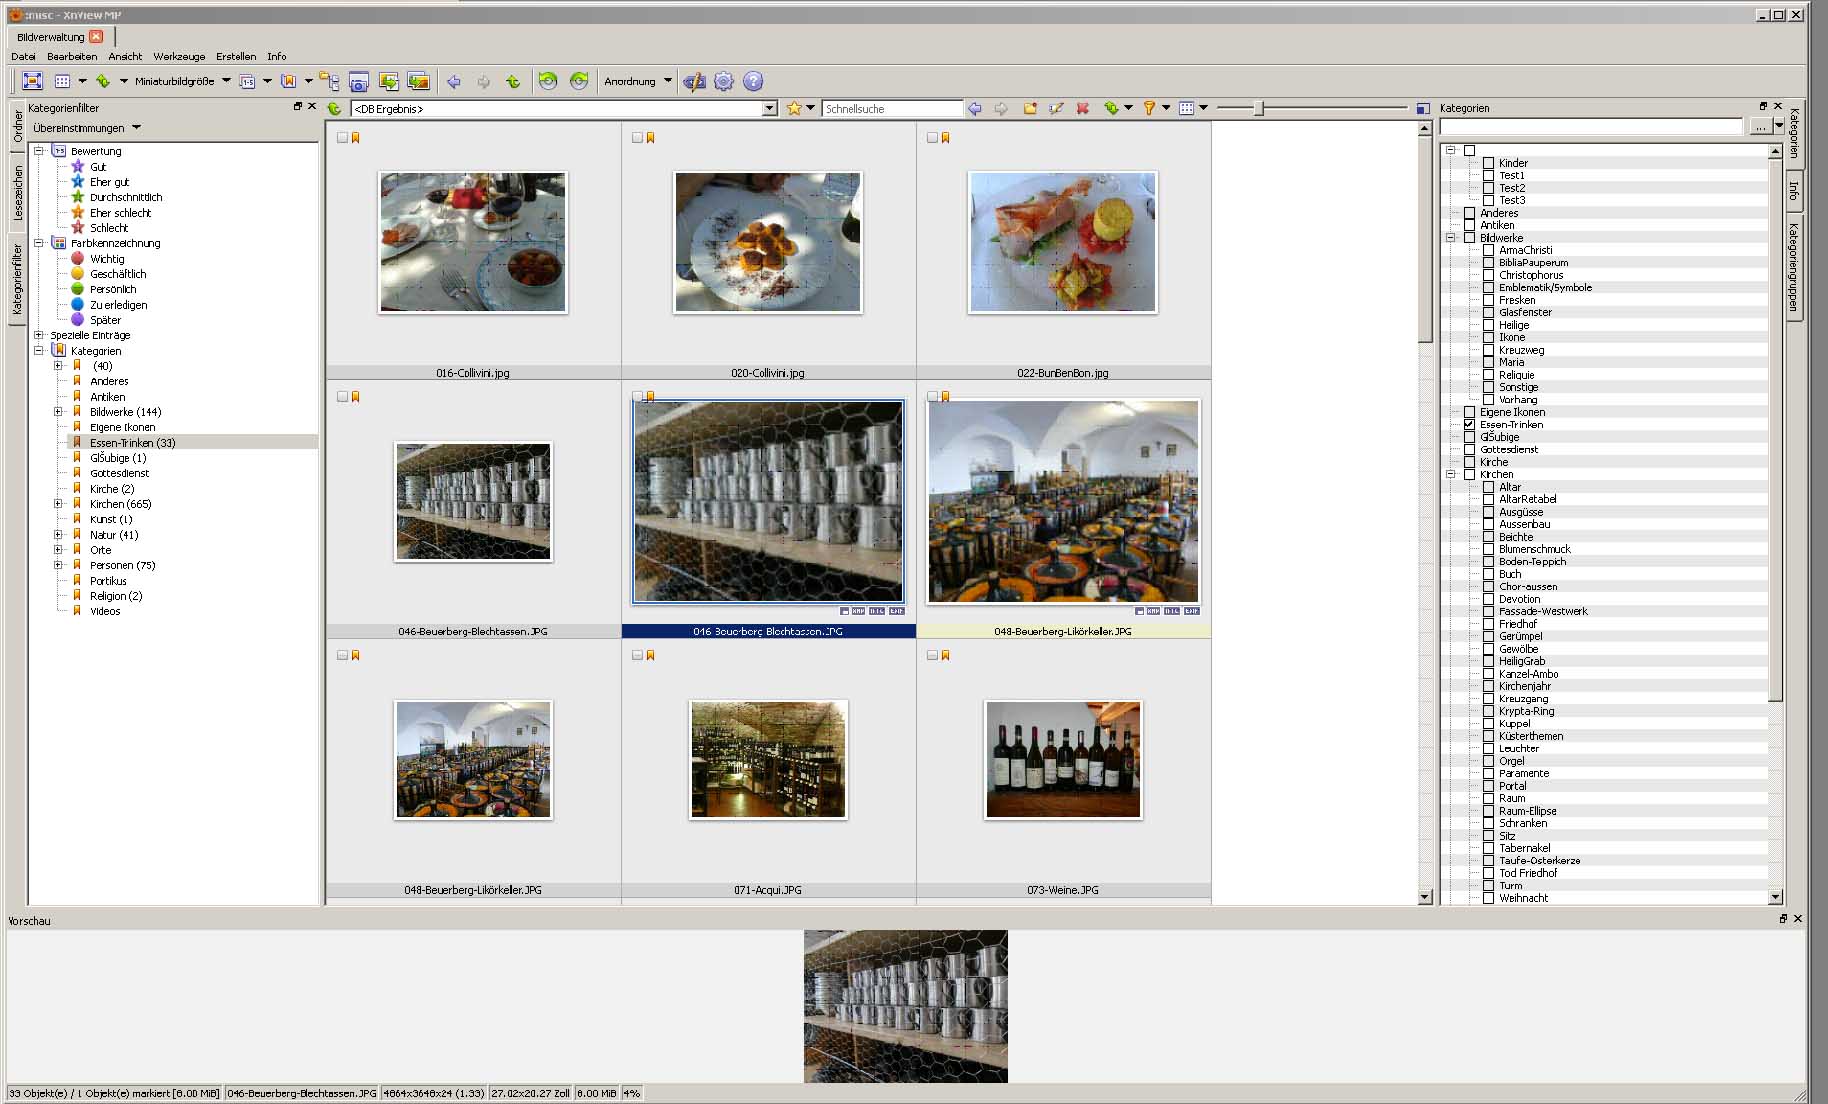Open the Werkzeuge menu
Screen dimensions: 1828x1104
click(x=179, y=56)
